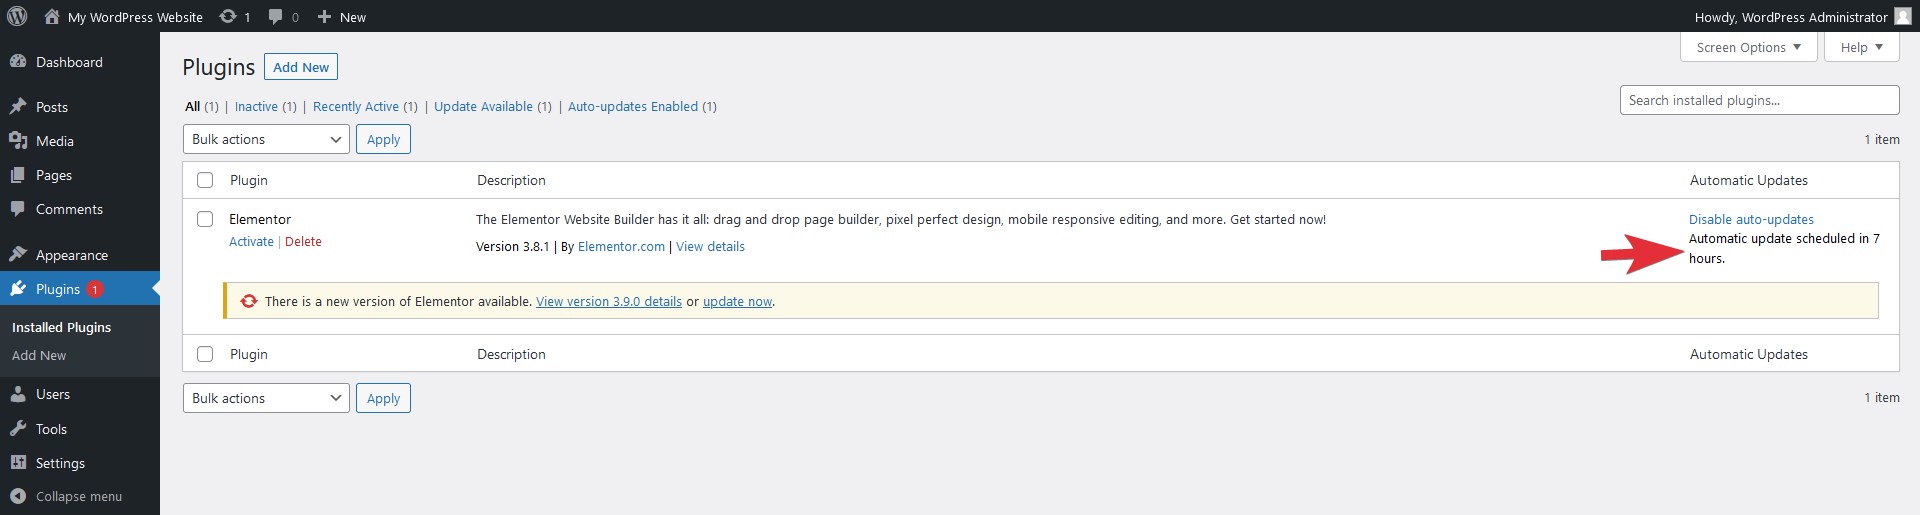Screen dimensions: 1920x515
Task: Open Add New submenu under Plugins
Action: pyautogui.click(x=39, y=355)
